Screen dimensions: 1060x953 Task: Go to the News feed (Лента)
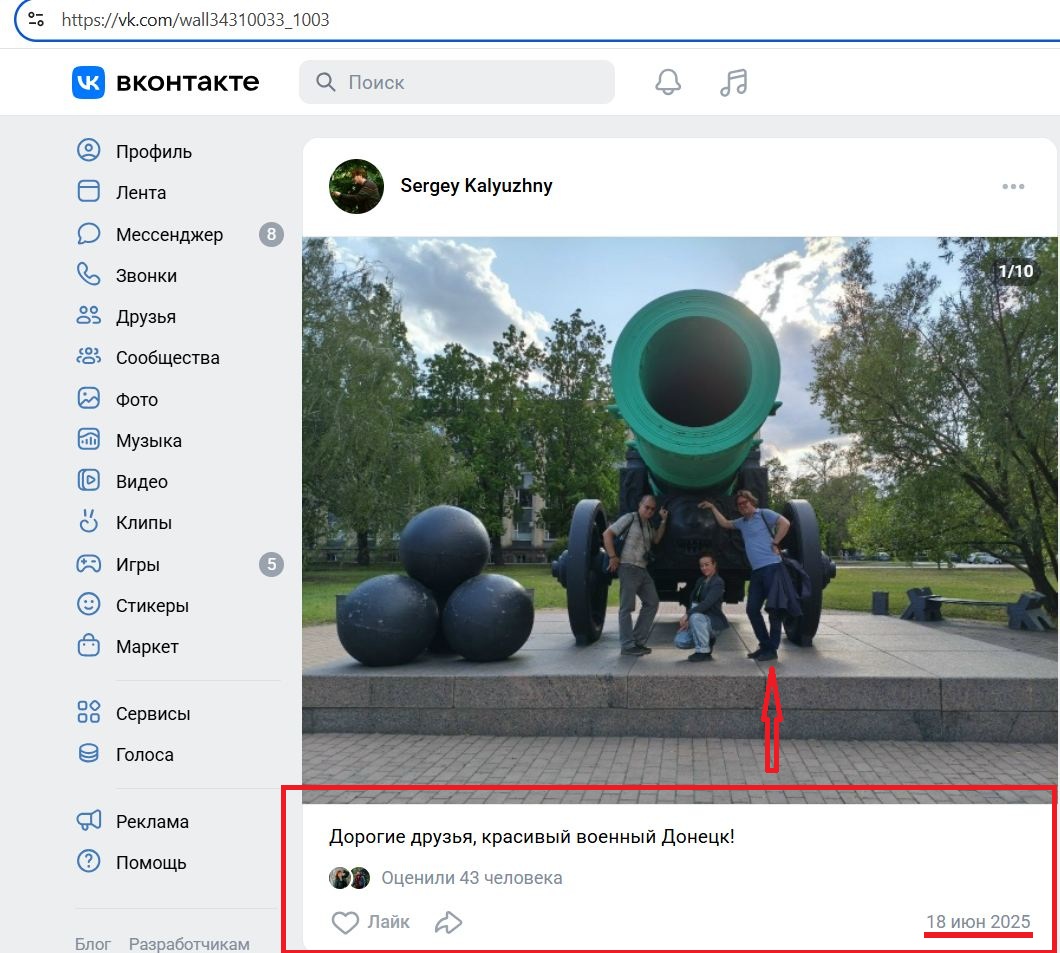click(x=141, y=193)
